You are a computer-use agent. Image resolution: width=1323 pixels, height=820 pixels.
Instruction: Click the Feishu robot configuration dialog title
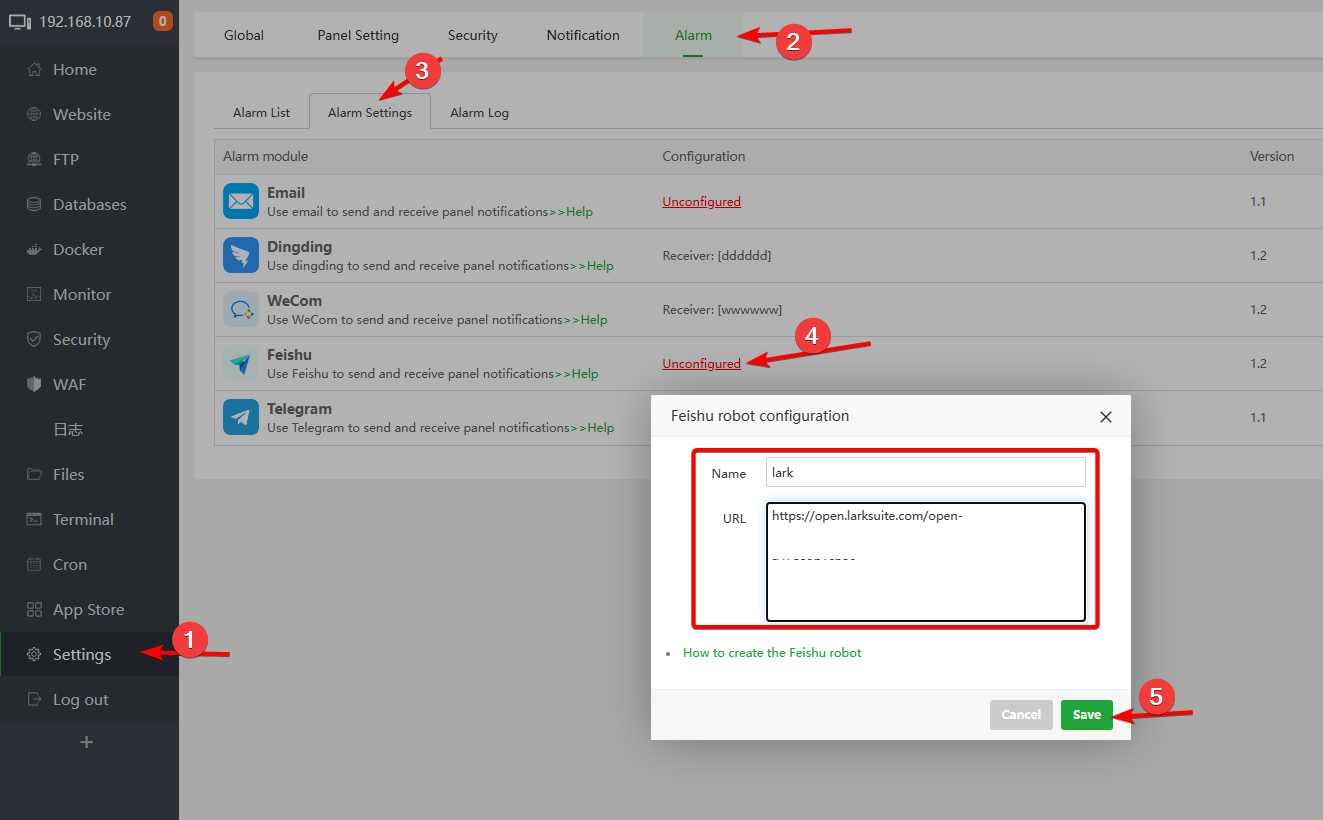(x=760, y=416)
